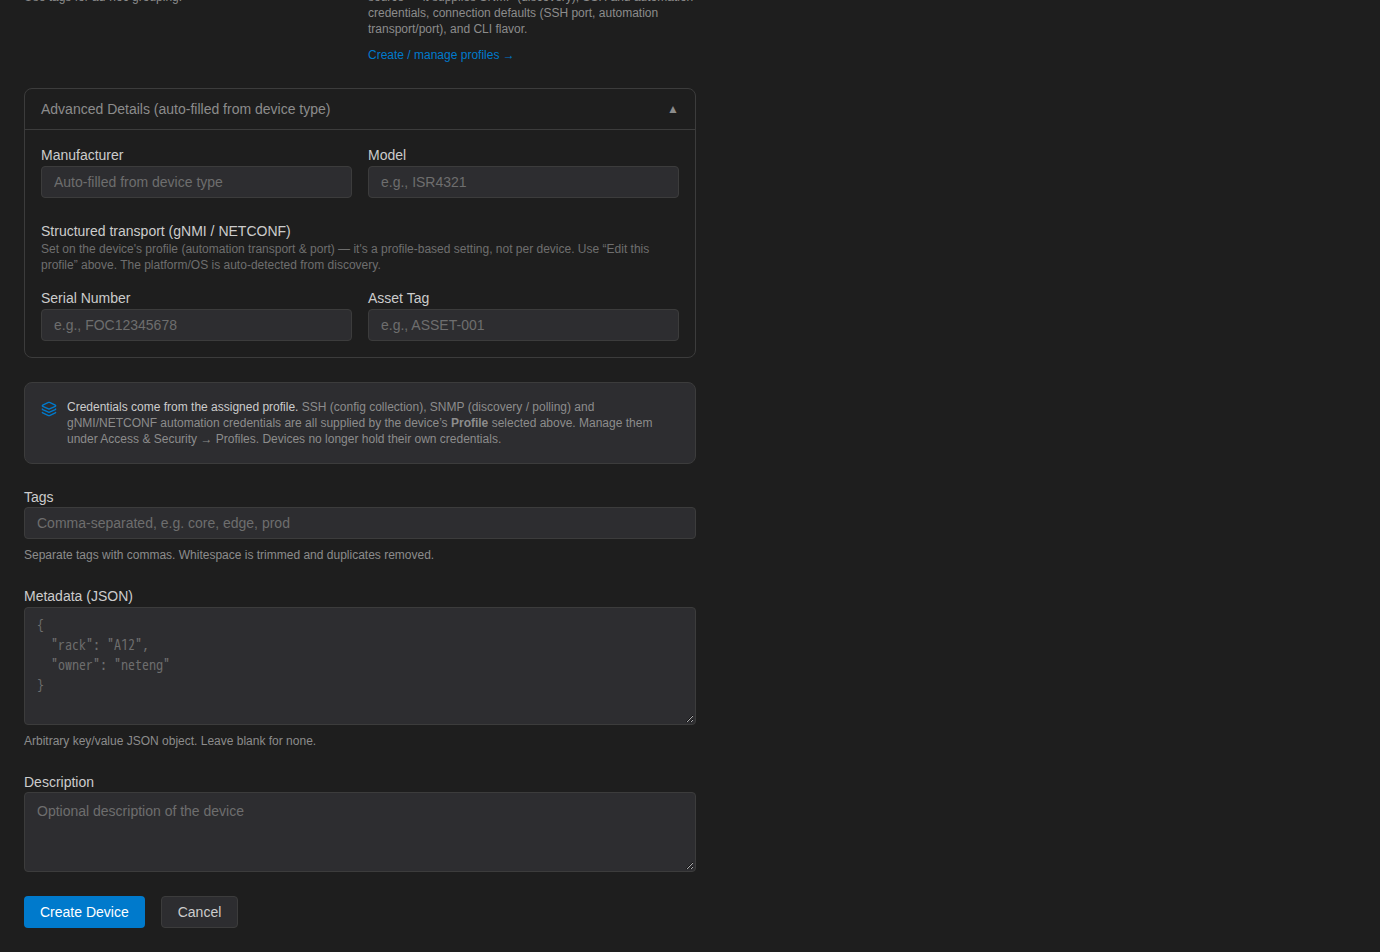Click the Model label

tap(387, 155)
